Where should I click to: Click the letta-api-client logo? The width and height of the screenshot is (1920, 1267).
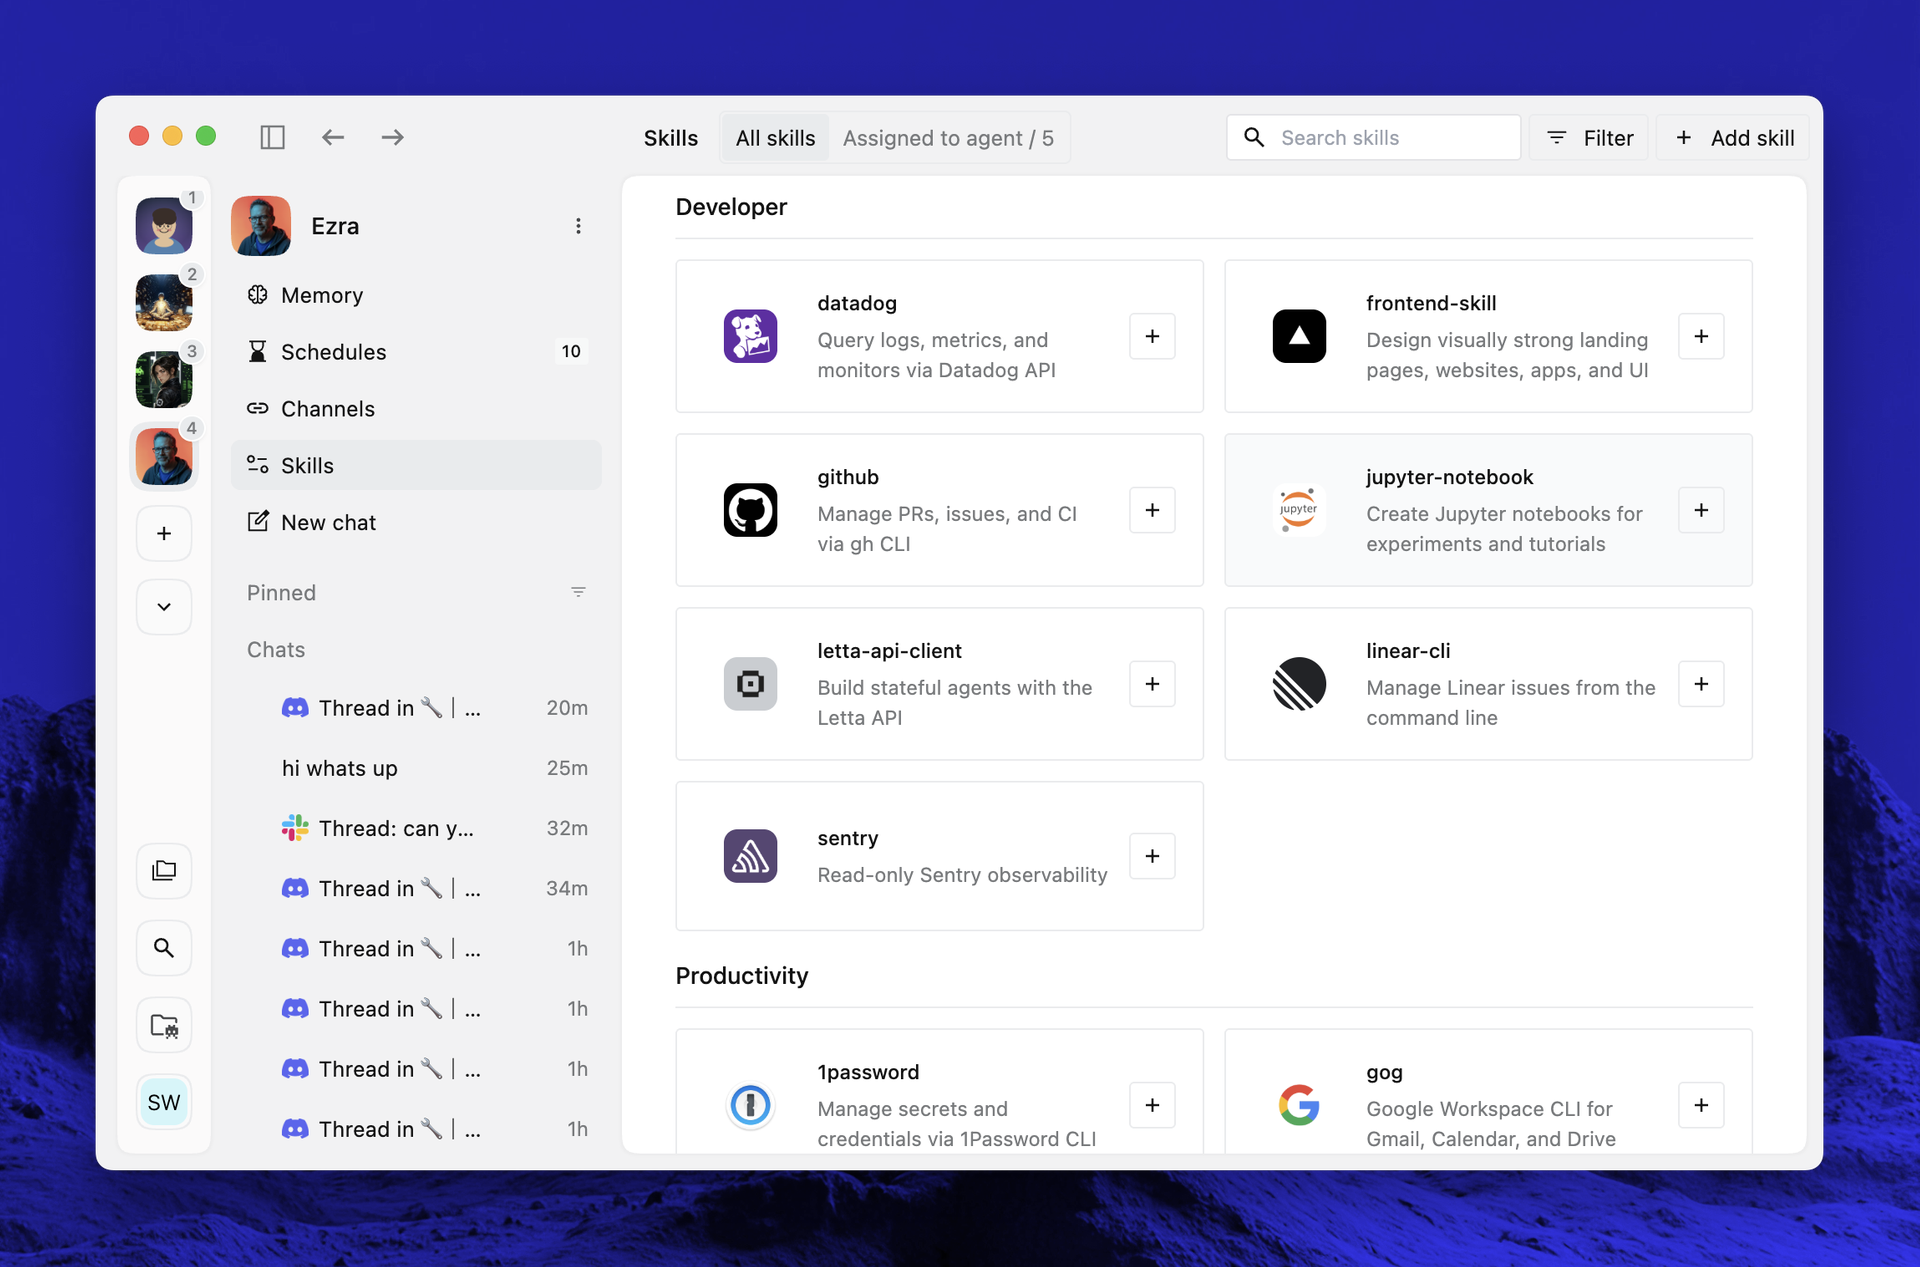pyautogui.click(x=750, y=684)
